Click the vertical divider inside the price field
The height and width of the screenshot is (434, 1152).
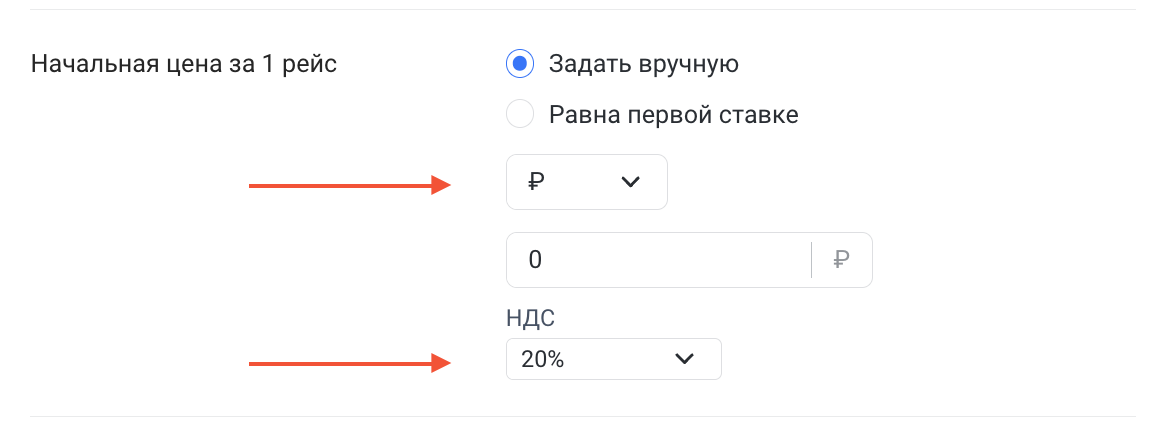click(x=811, y=260)
